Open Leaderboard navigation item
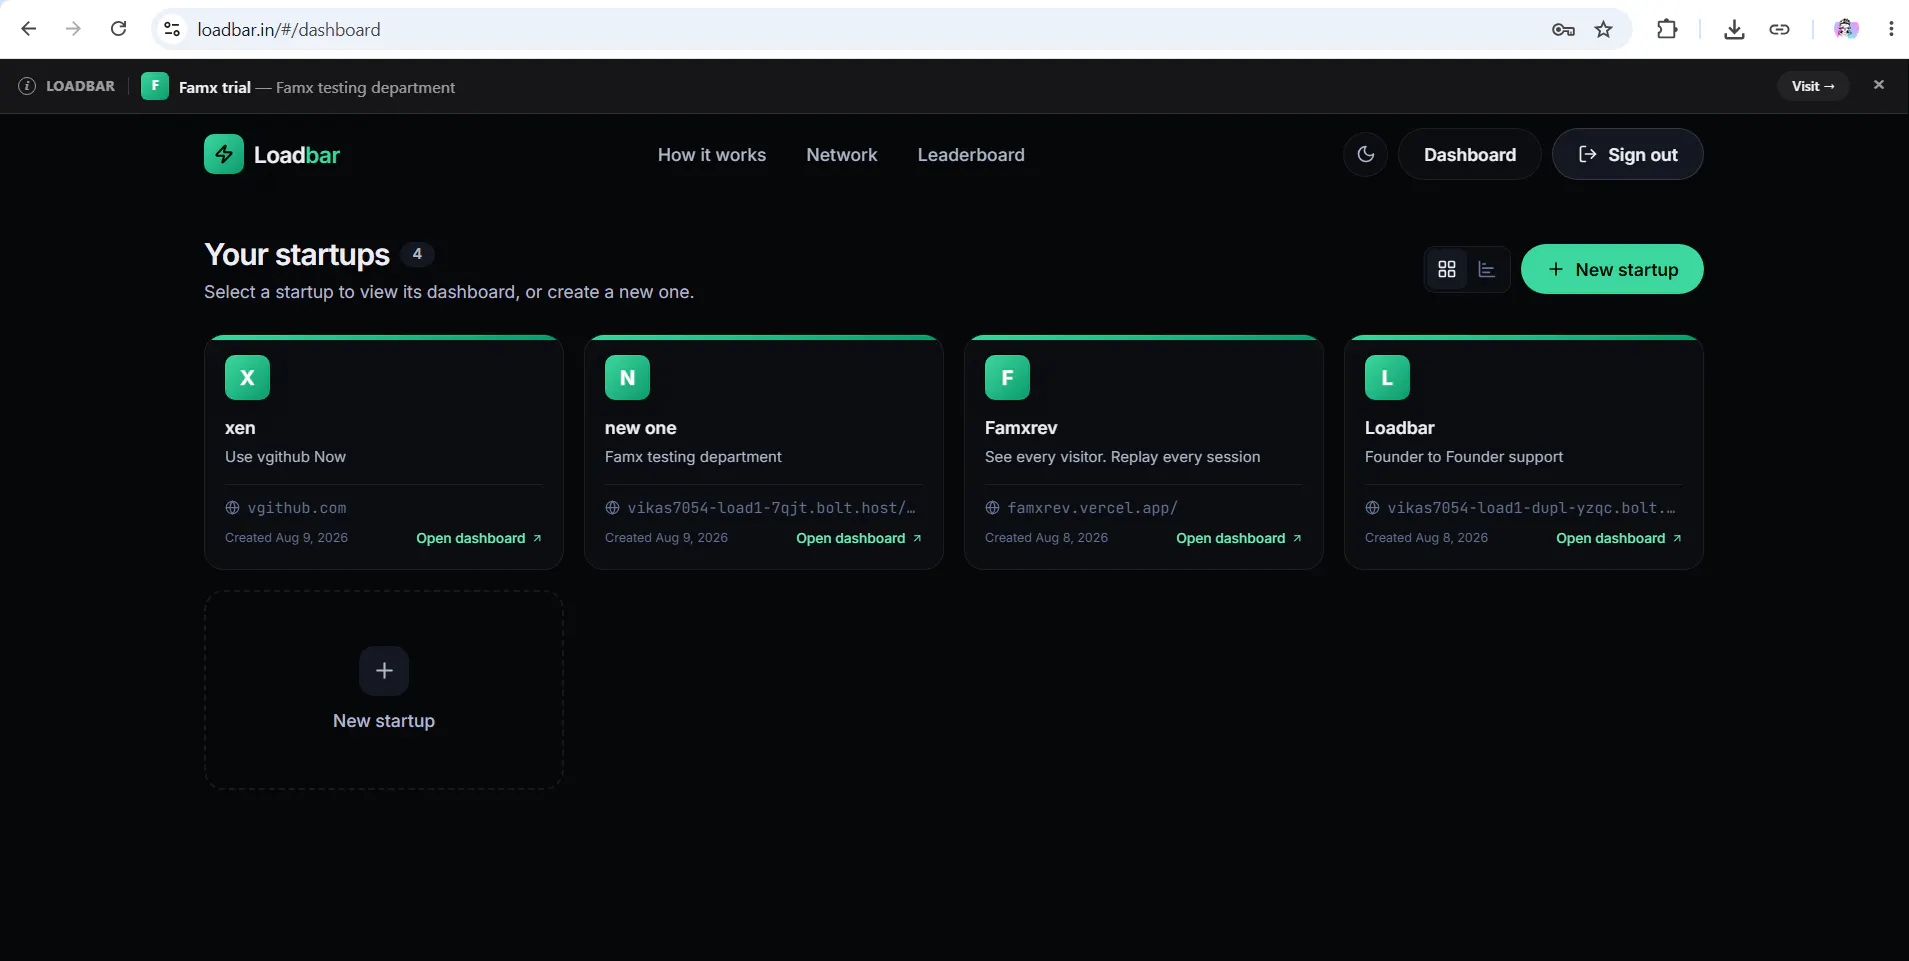This screenshot has width=1909, height=961. [x=971, y=155]
